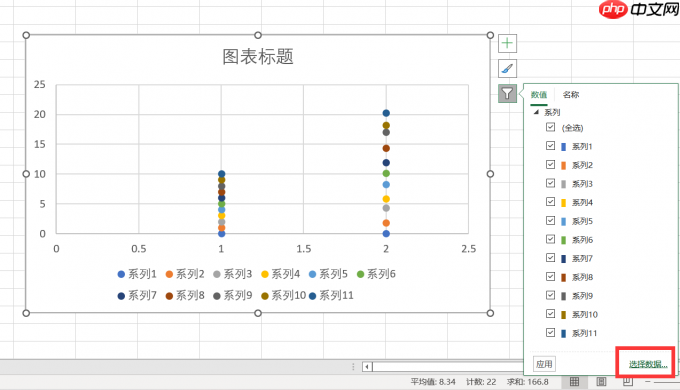This screenshot has height=390, width=680.
Task: Click the 计数: 22 status bar entry
Action: click(x=481, y=382)
